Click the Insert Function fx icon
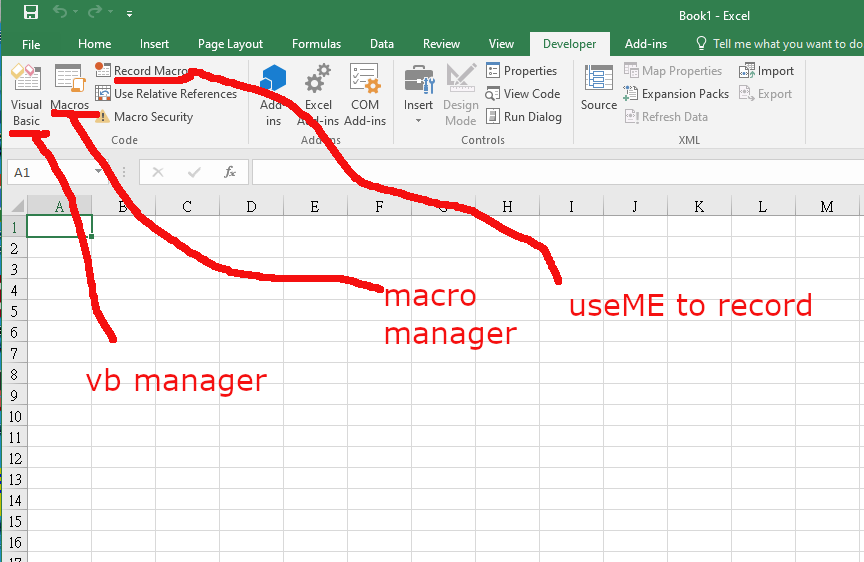 click(x=229, y=172)
